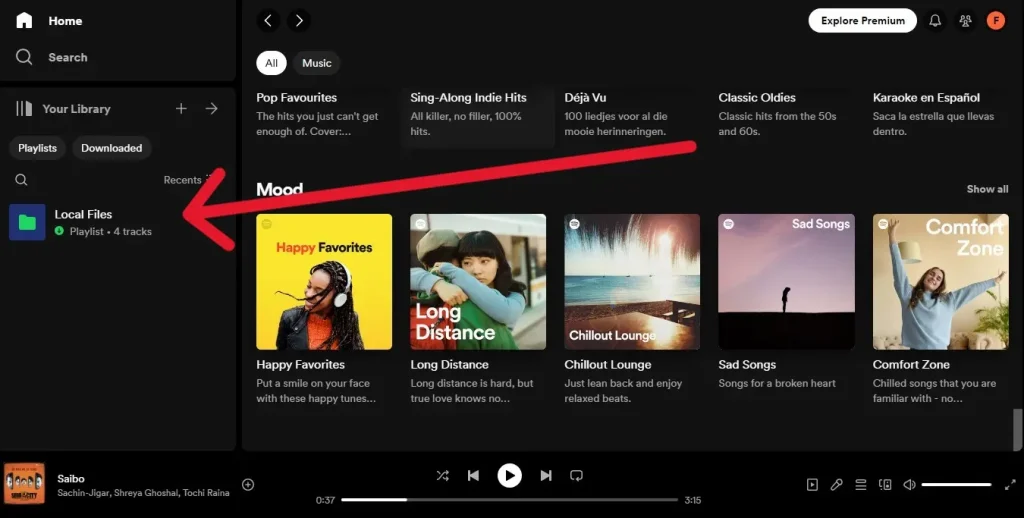The height and width of the screenshot is (518, 1024).
Task: Mute with the volume speaker icon
Action: 909,485
